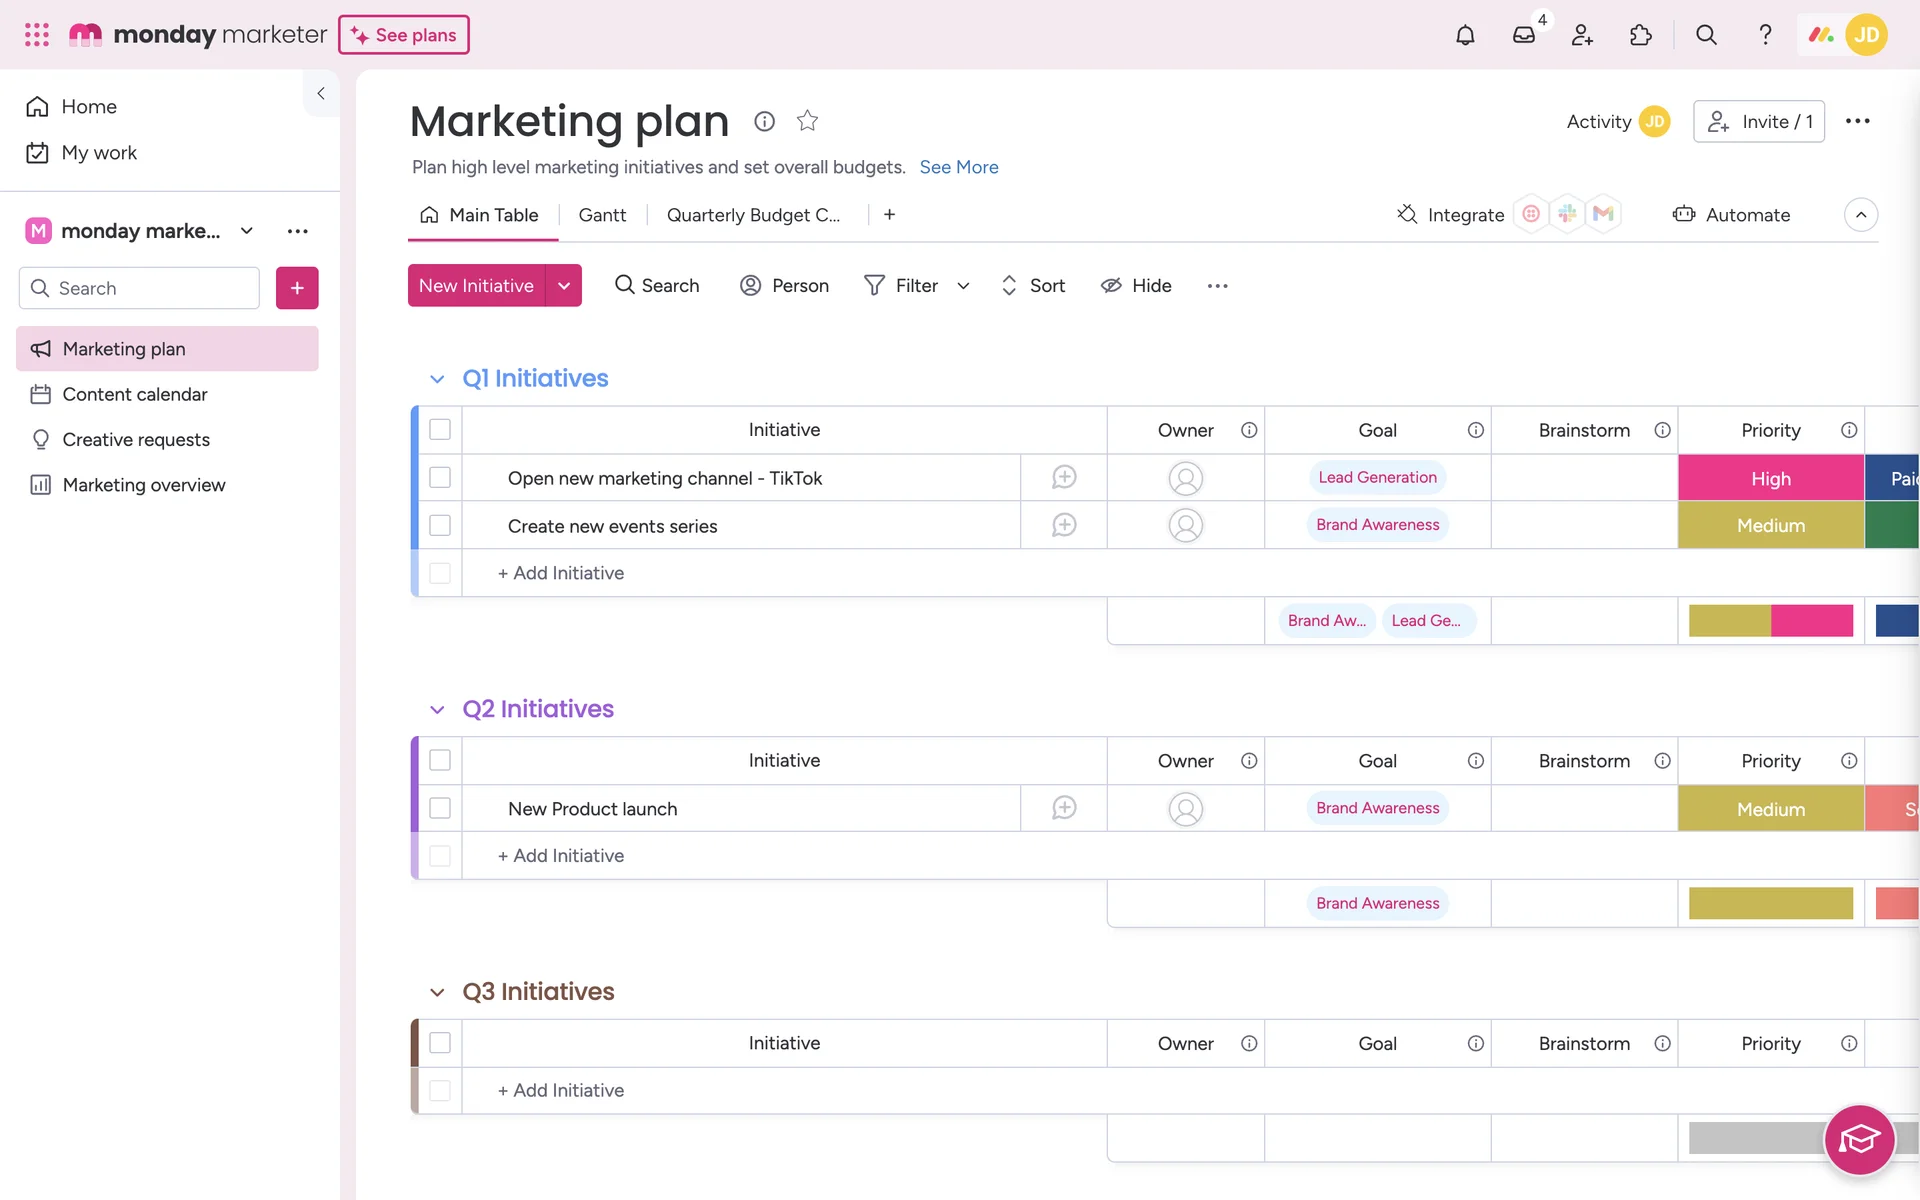Click the Owner avatar for New Product launch
1920x1200 pixels.
1185,809
